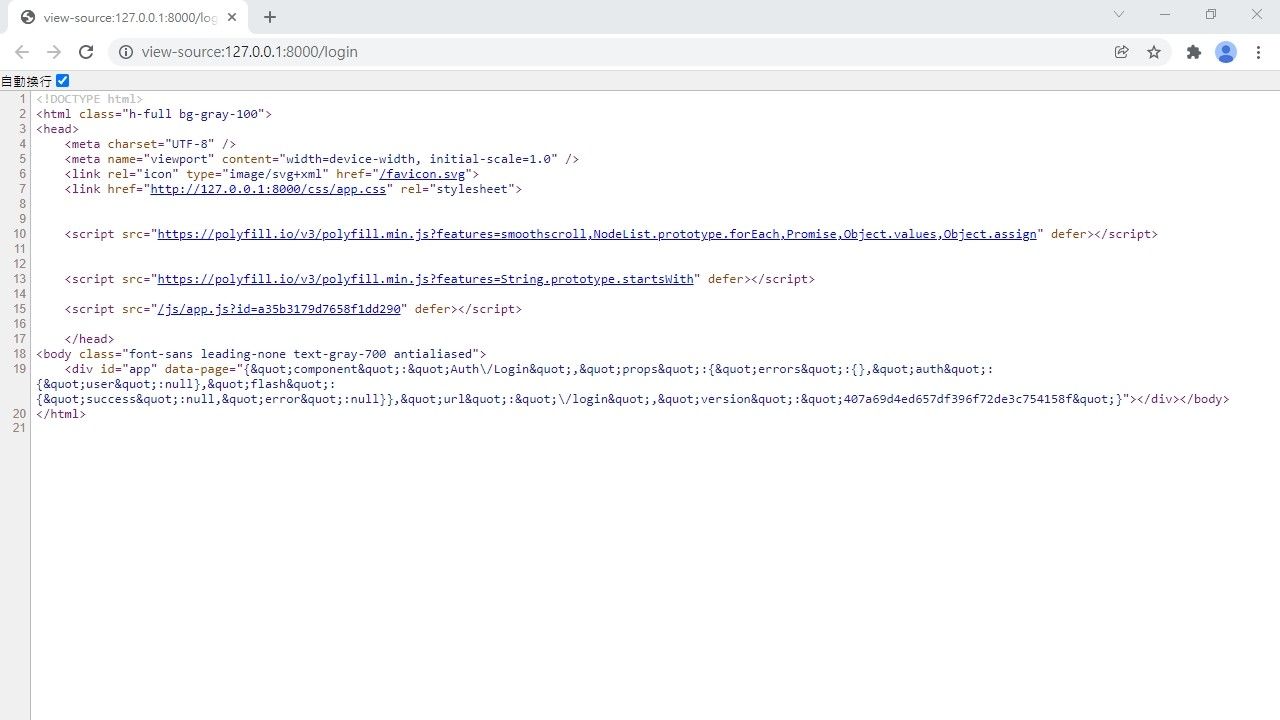The width and height of the screenshot is (1280, 720).
Task: Open Chrome's three-dot menu icon
Action: coord(1258,52)
